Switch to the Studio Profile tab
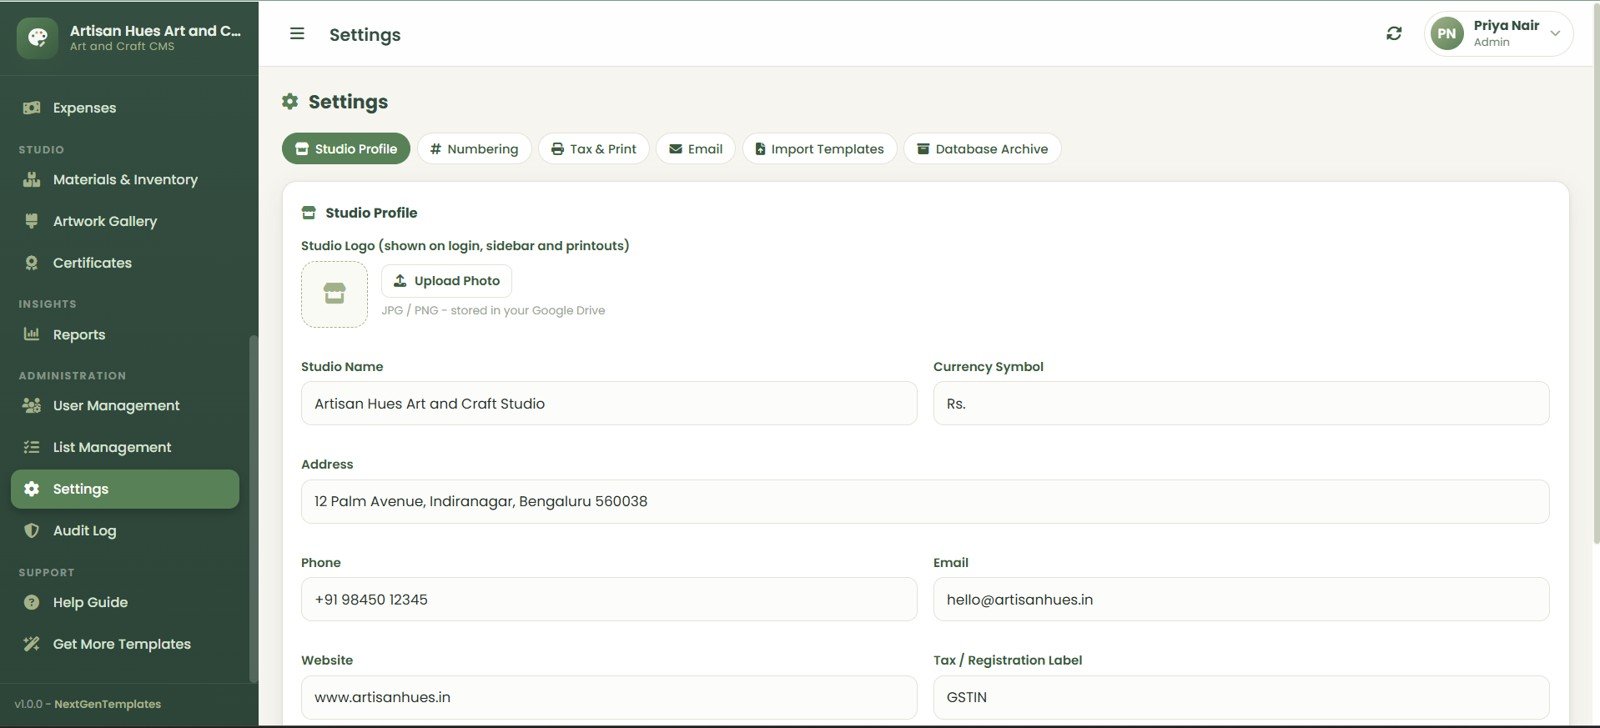This screenshot has height=728, width=1600. pos(346,149)
